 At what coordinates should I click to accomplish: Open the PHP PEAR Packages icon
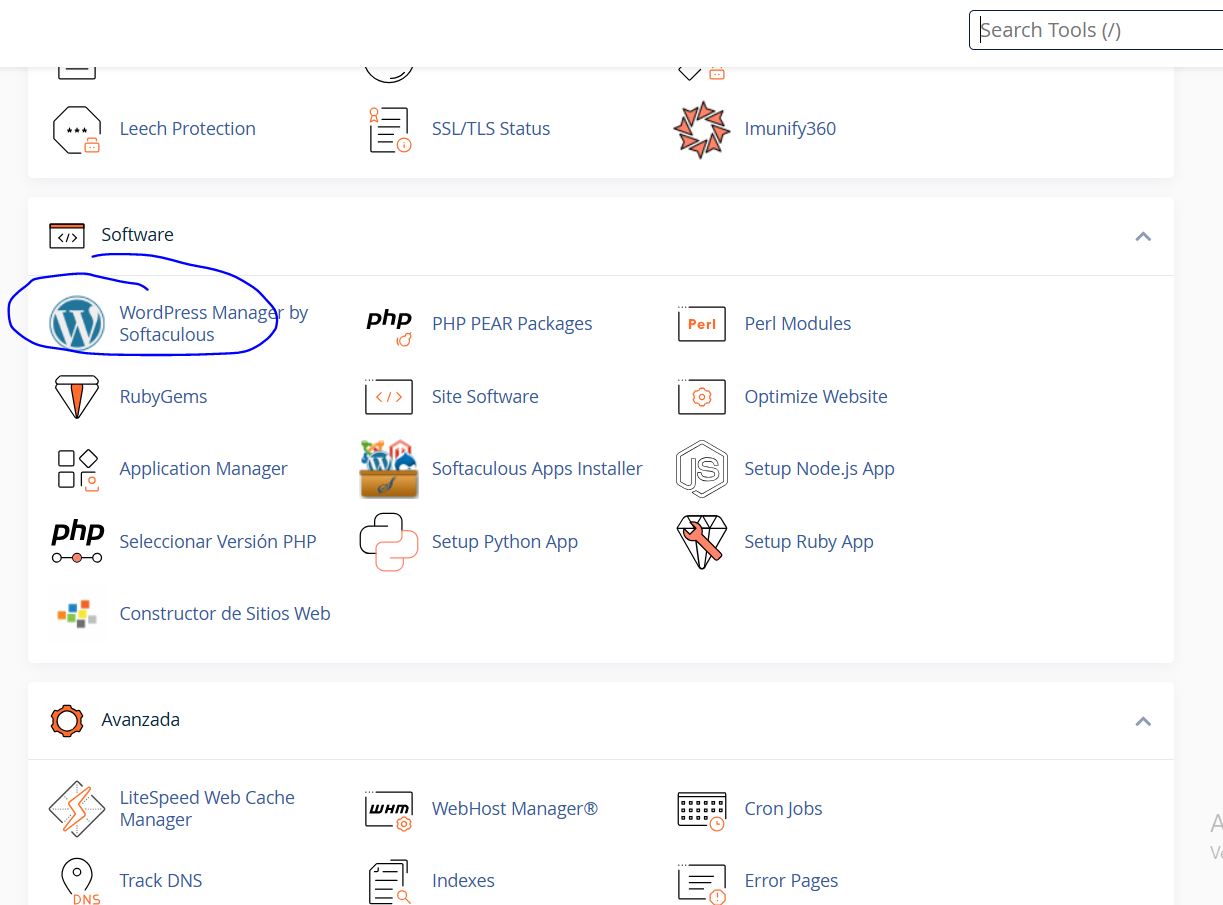[389, 324]
